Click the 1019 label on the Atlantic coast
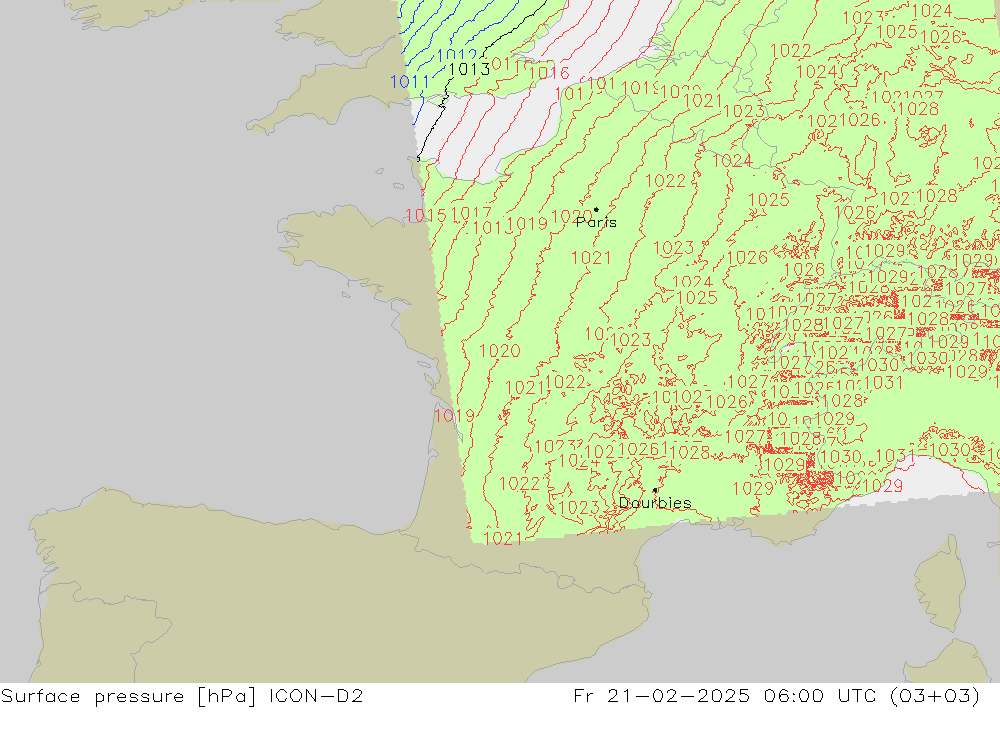The height and width of the screenshot is (733, 1000). 455,416
